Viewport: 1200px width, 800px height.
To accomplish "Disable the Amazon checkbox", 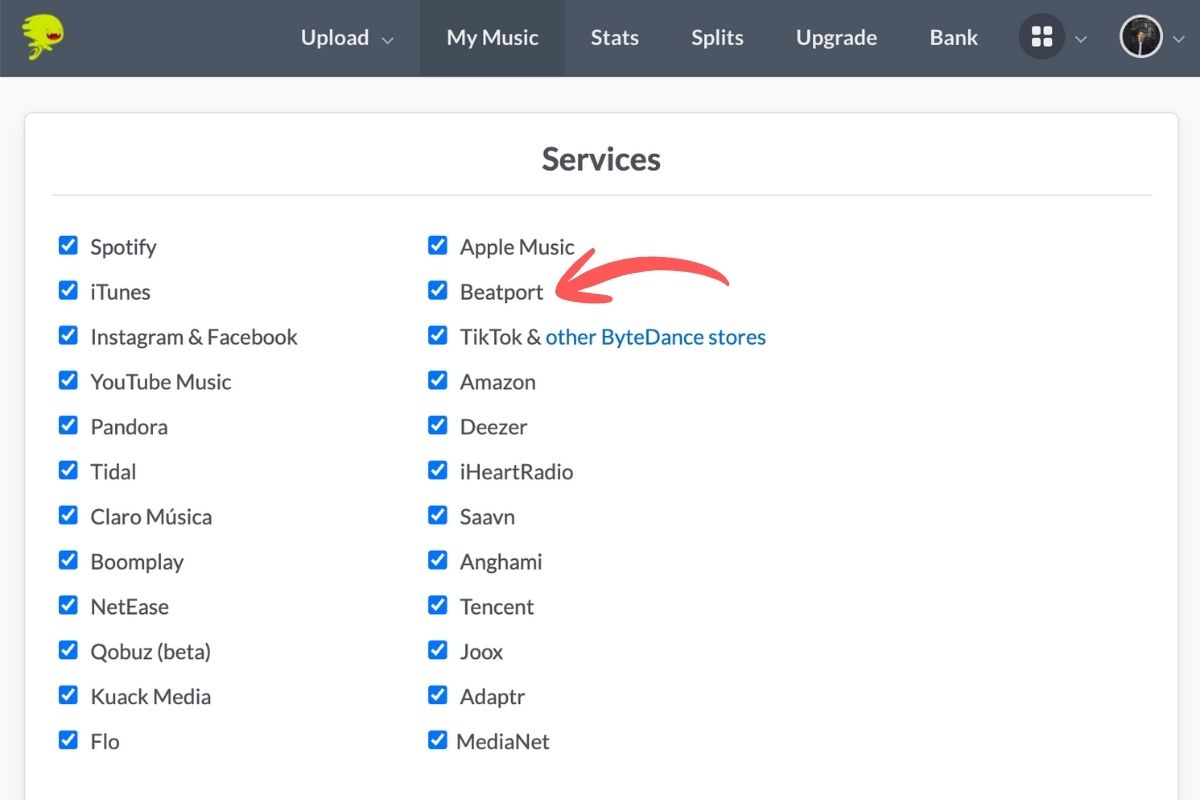I will (x=437, y=380).
